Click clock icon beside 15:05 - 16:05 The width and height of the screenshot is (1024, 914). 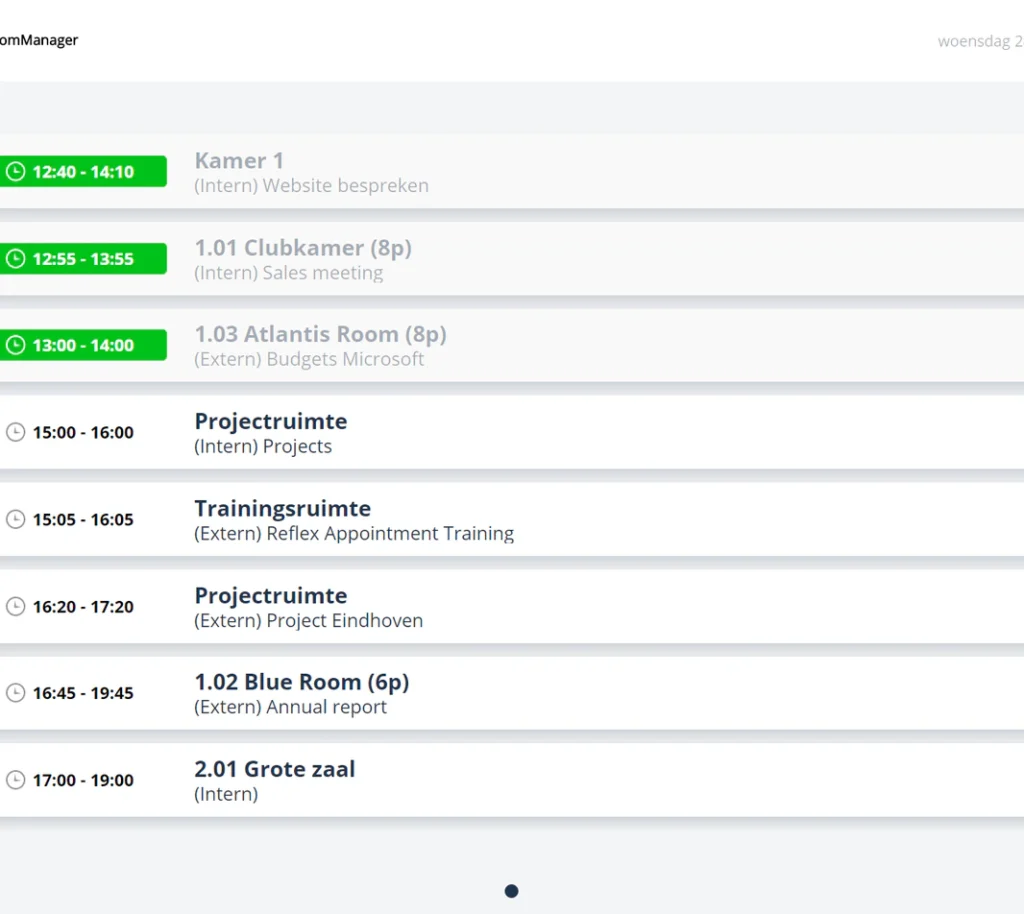[x=16, y=519]
